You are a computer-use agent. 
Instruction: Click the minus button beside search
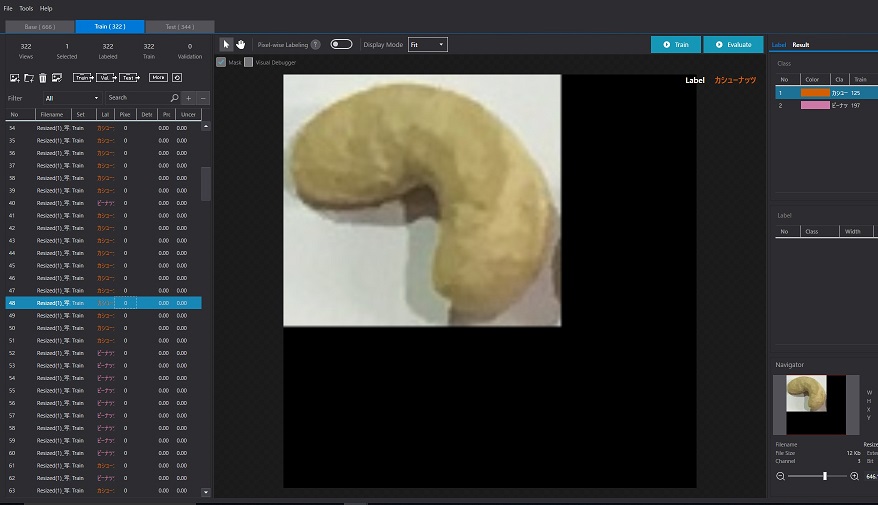pyautogui.click(x=203, y=98)
